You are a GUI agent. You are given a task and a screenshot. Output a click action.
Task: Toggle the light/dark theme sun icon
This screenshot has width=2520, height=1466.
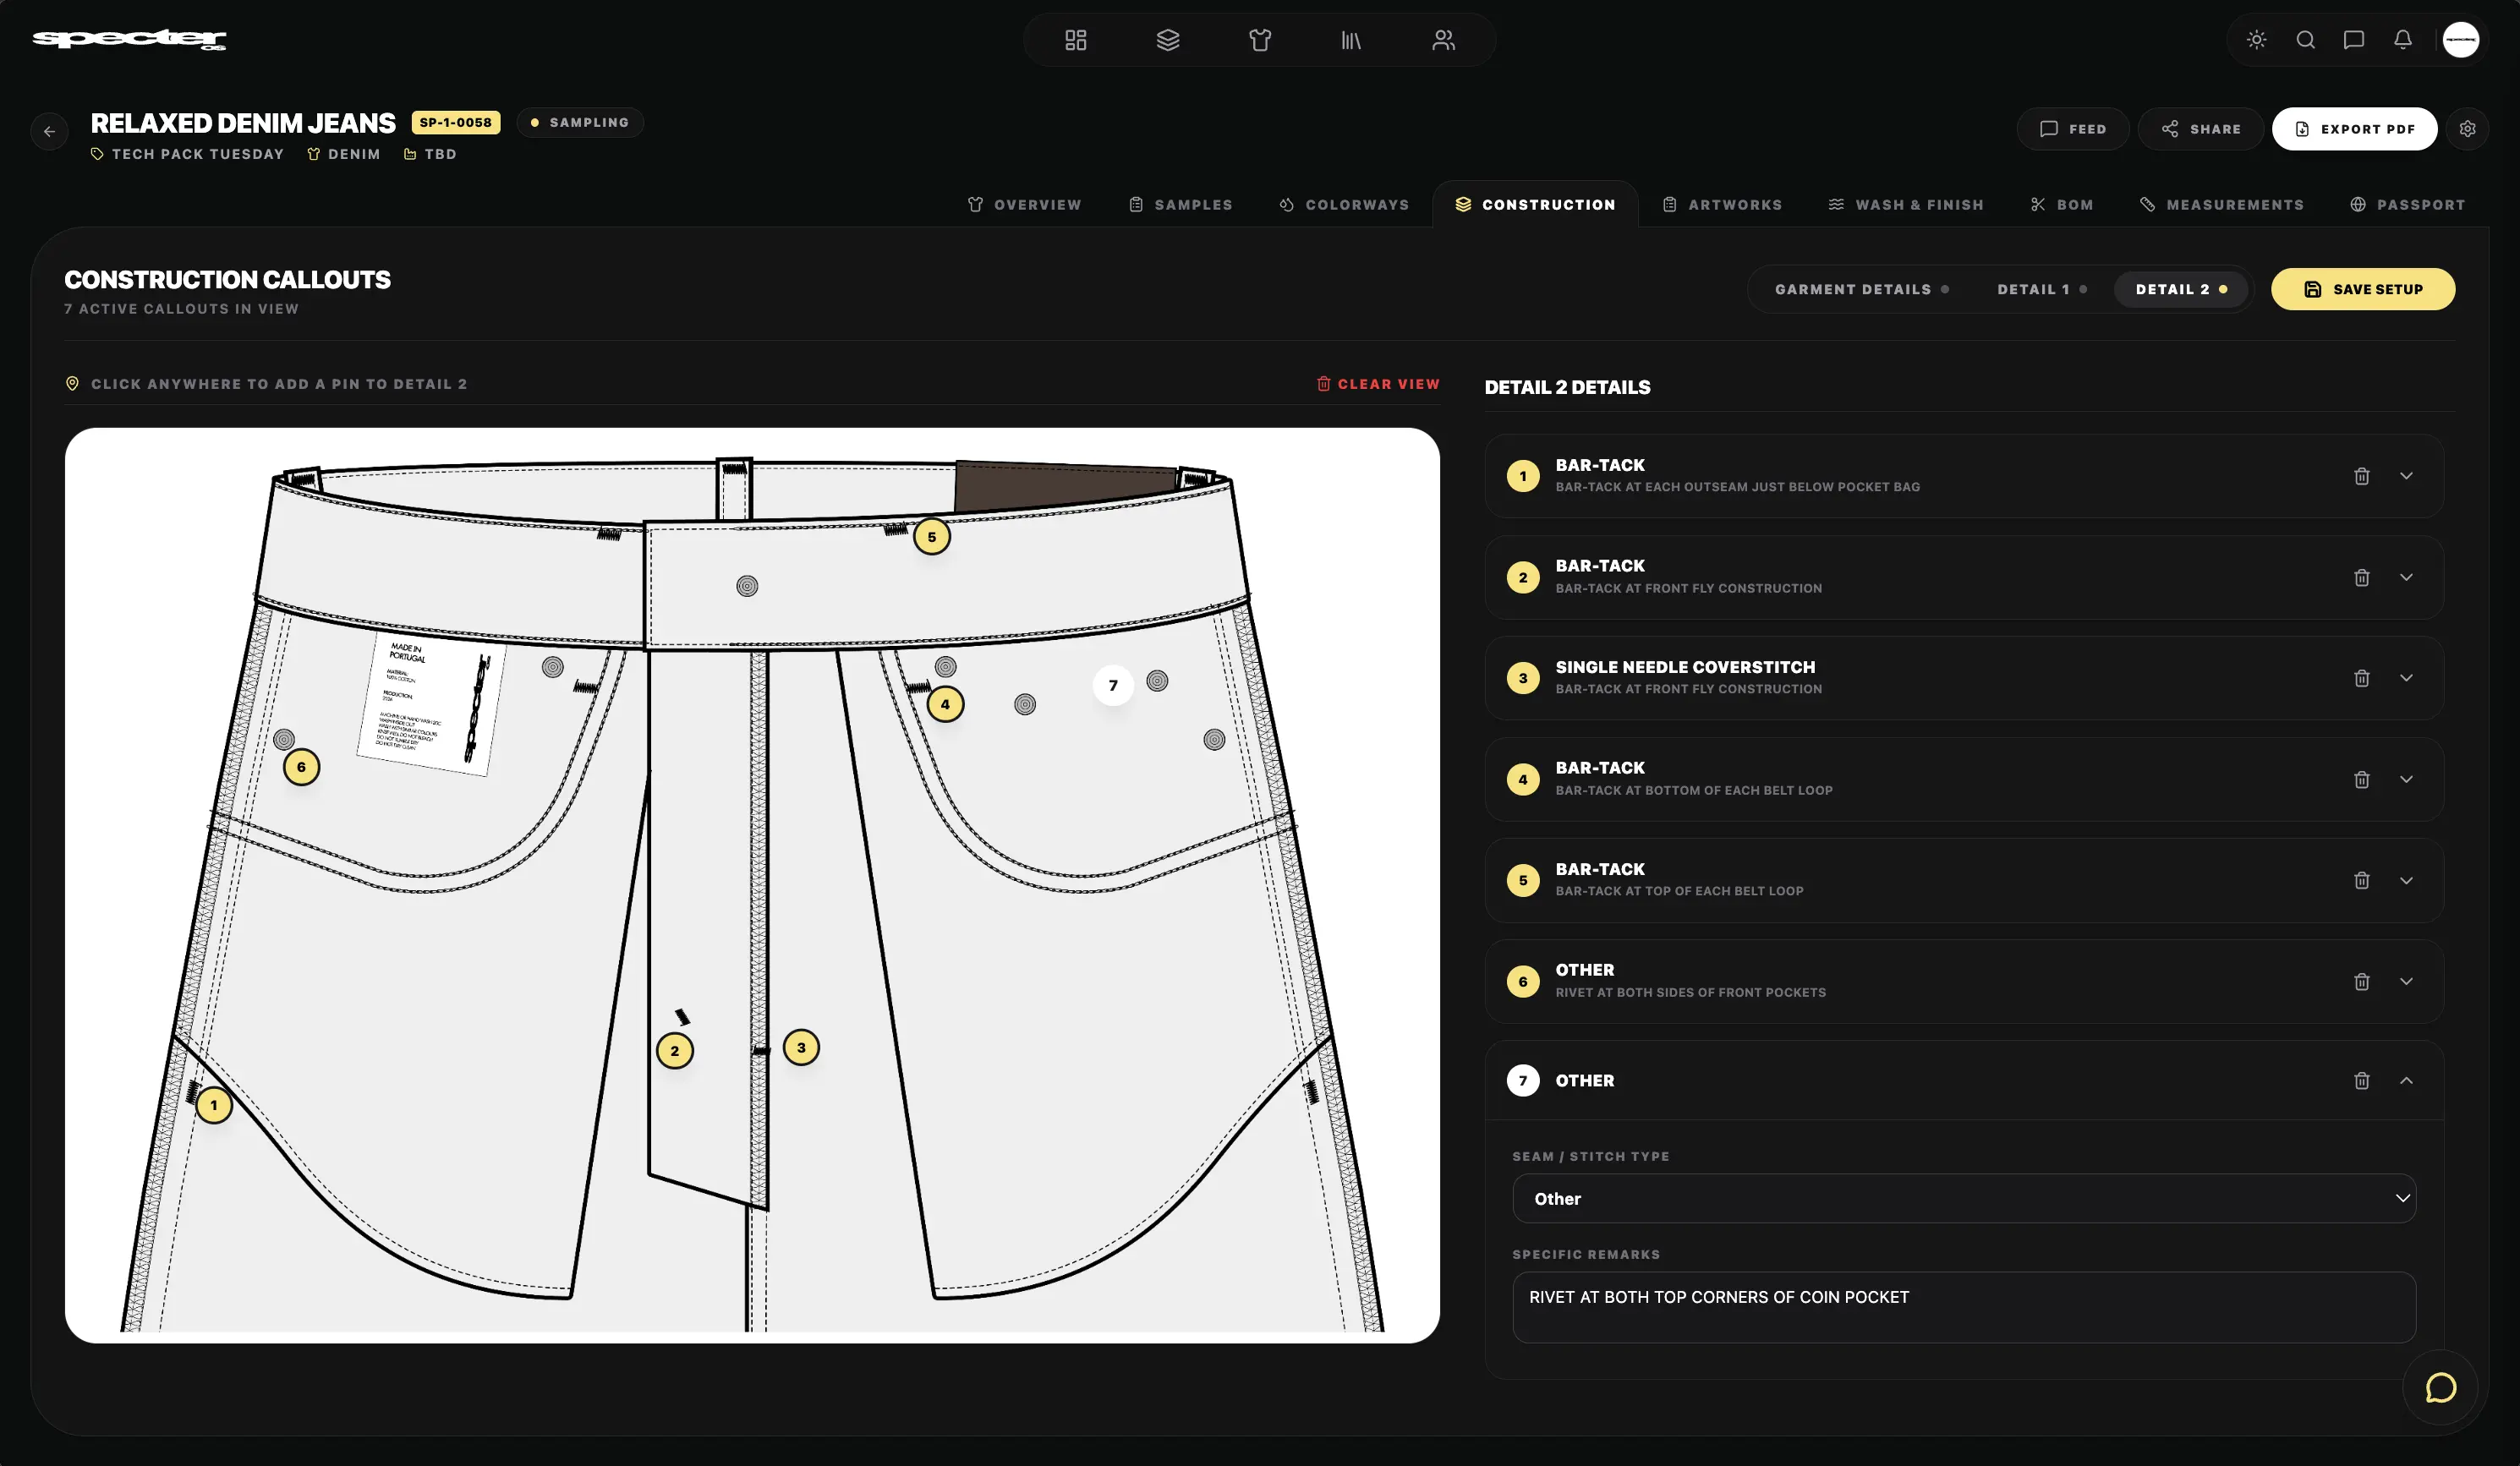2256,40
